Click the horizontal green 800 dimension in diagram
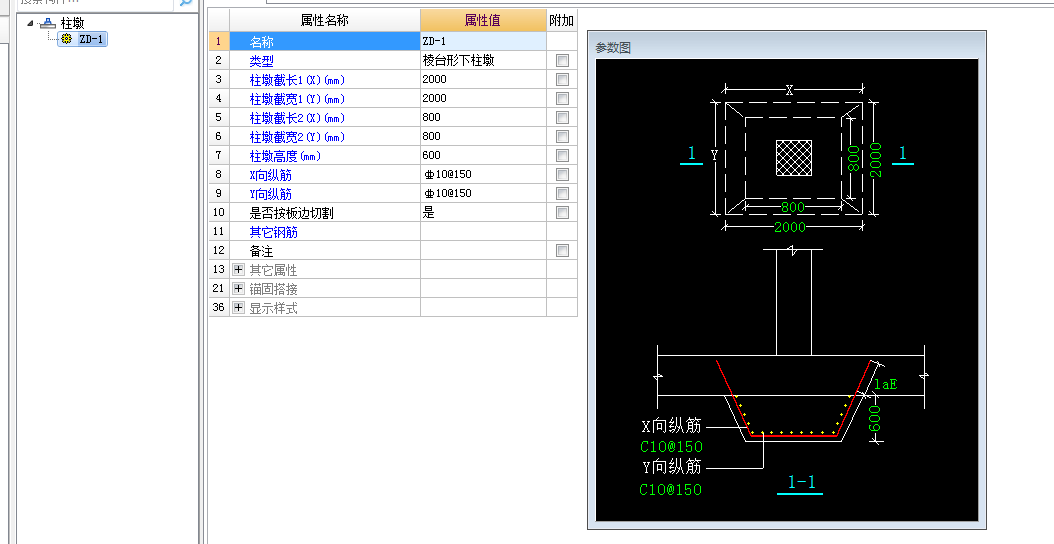This screenshot has height=544, width=1054. coord(793,207)
